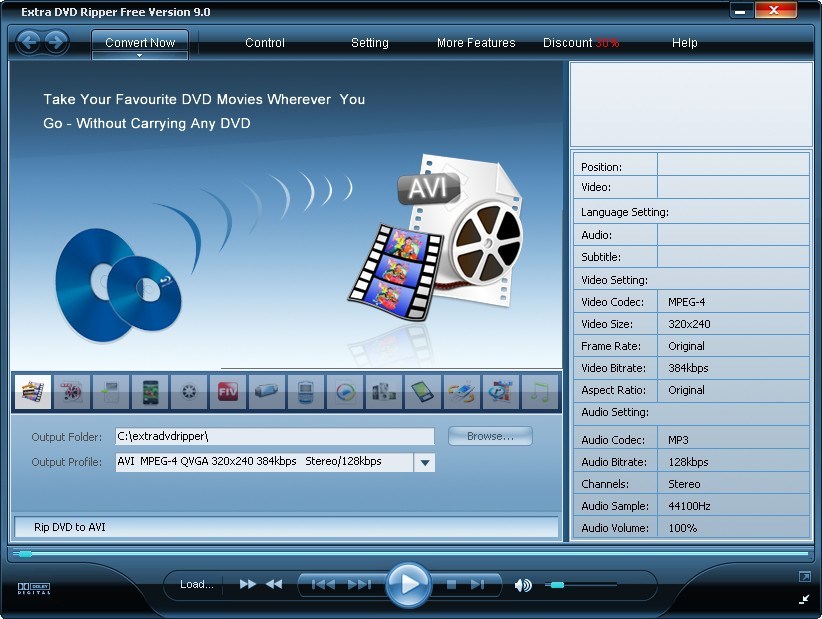Open the Discount 30% menu
The width and height of the screenshot is (822, 619).
coord(581,42)
